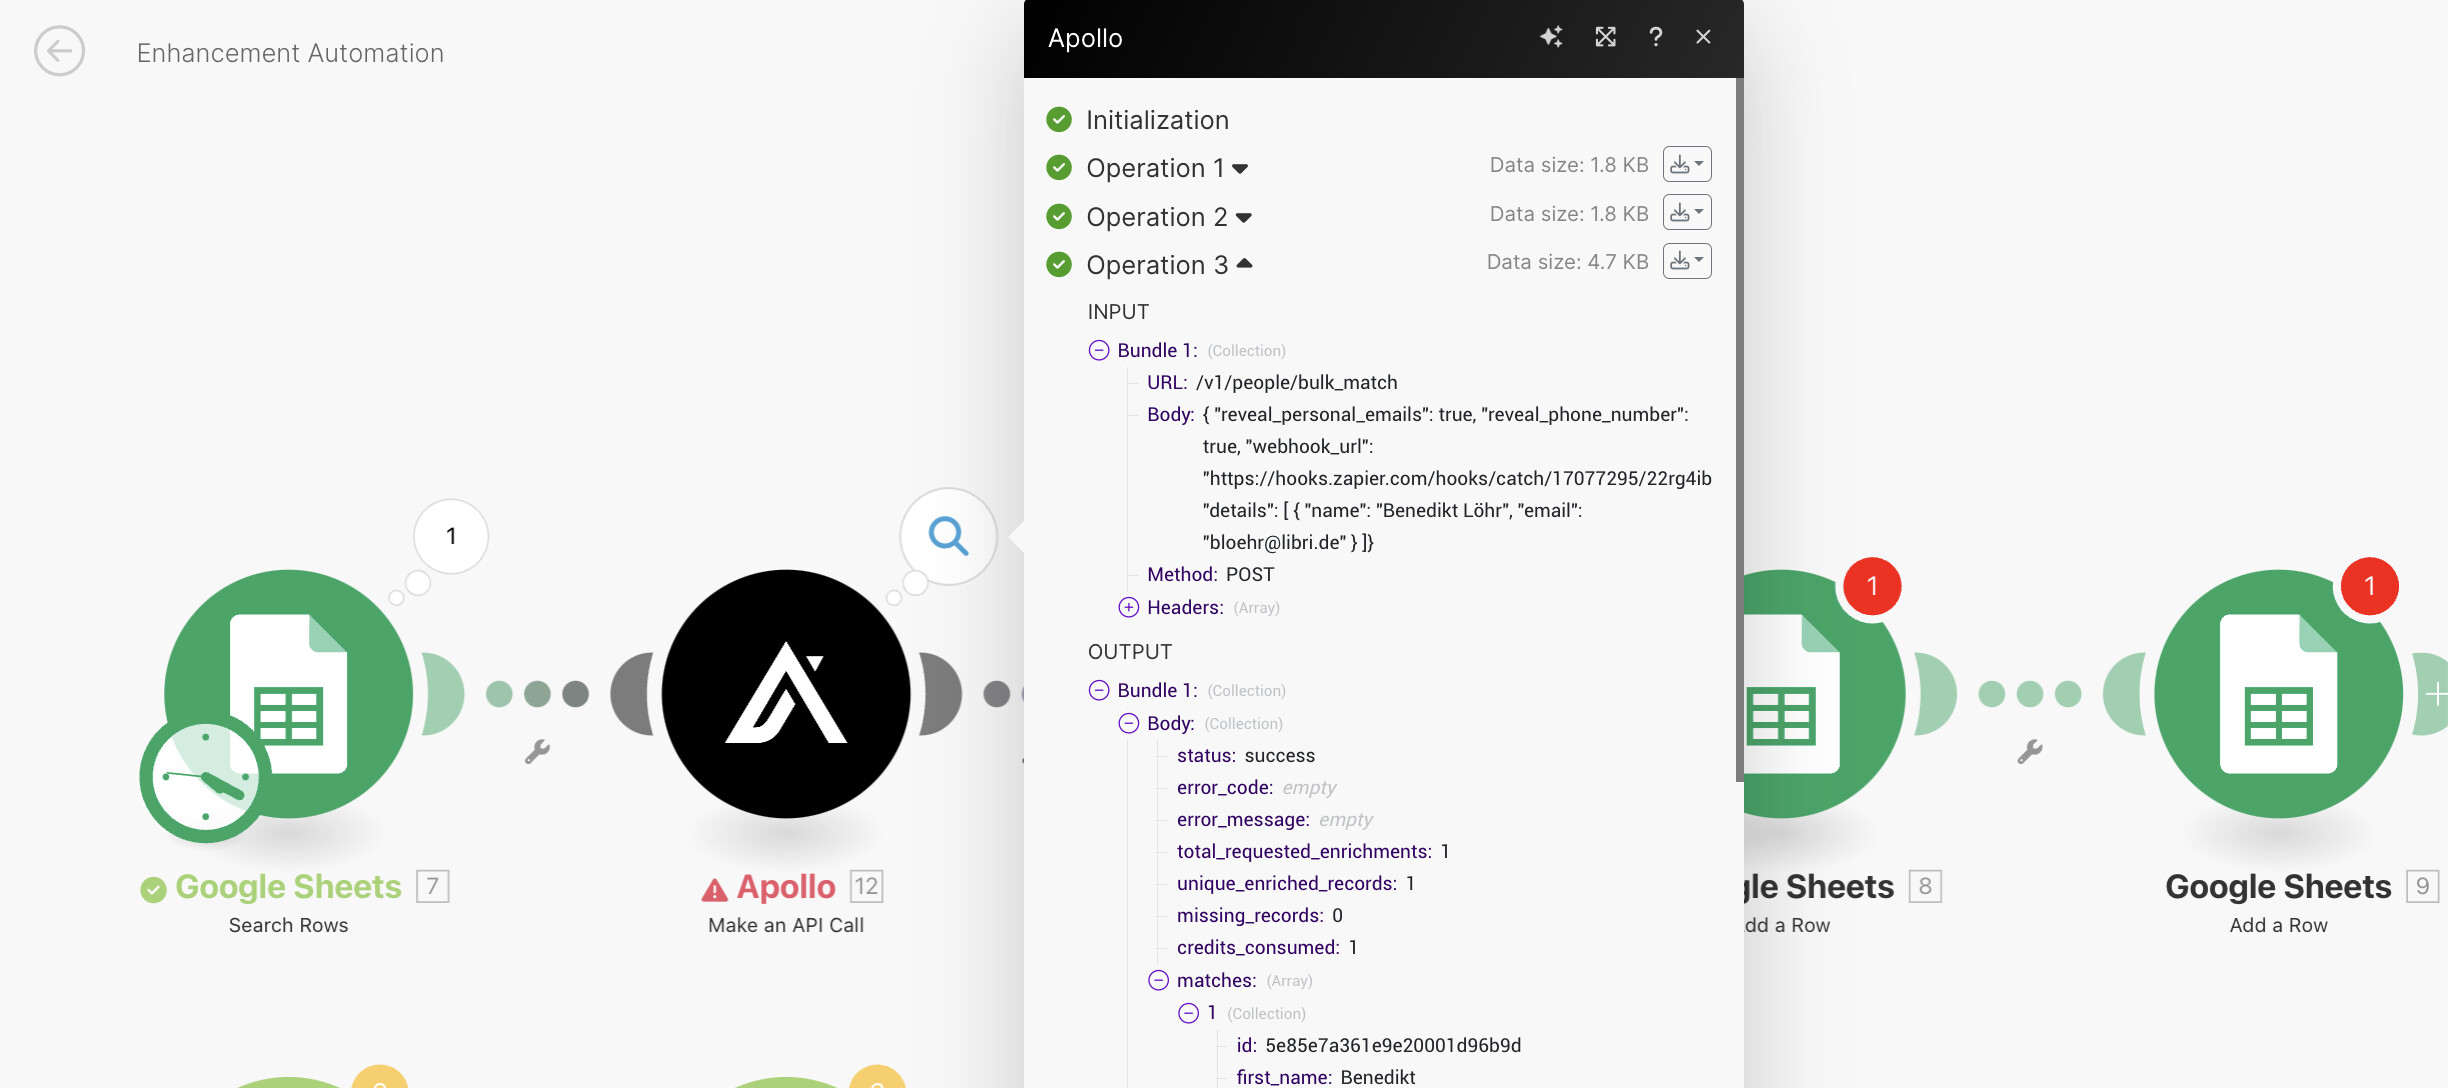Open the AI assistant sparkle icon
Screen dimensions: 2448x1088
click(x=1551, y=37)
